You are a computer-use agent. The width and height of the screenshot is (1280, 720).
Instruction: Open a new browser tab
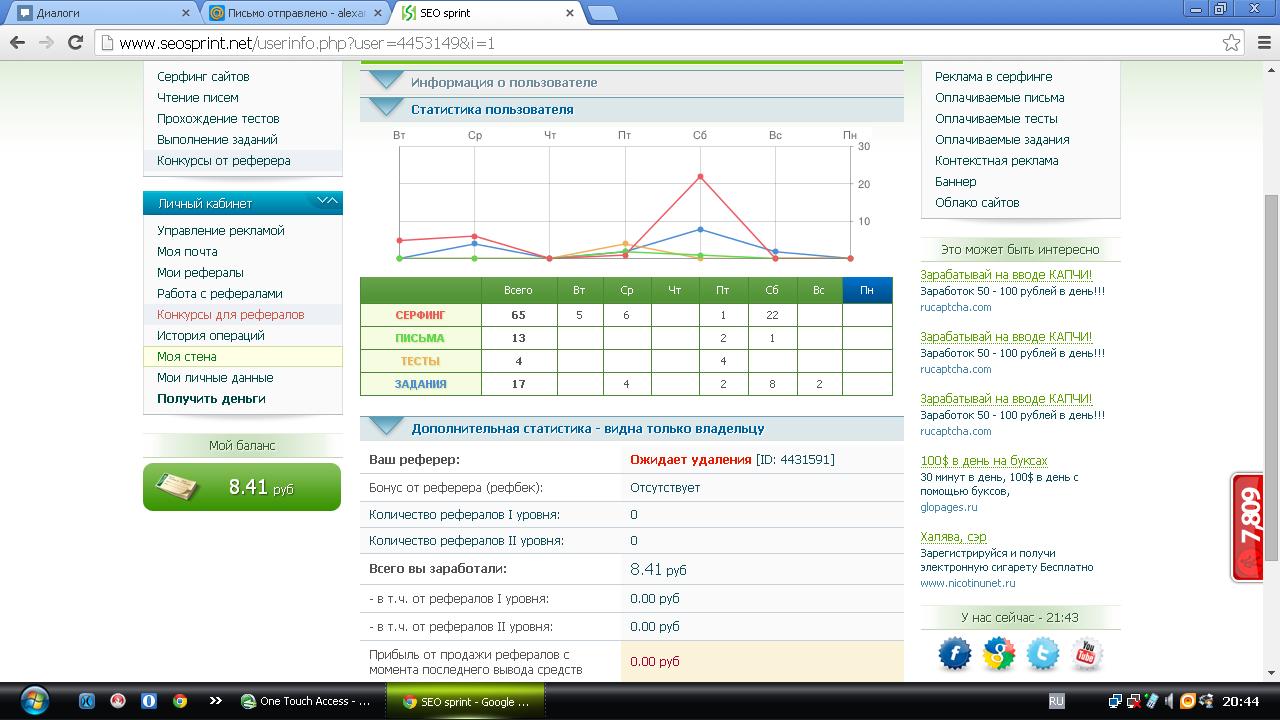click(x=601, y=13)
